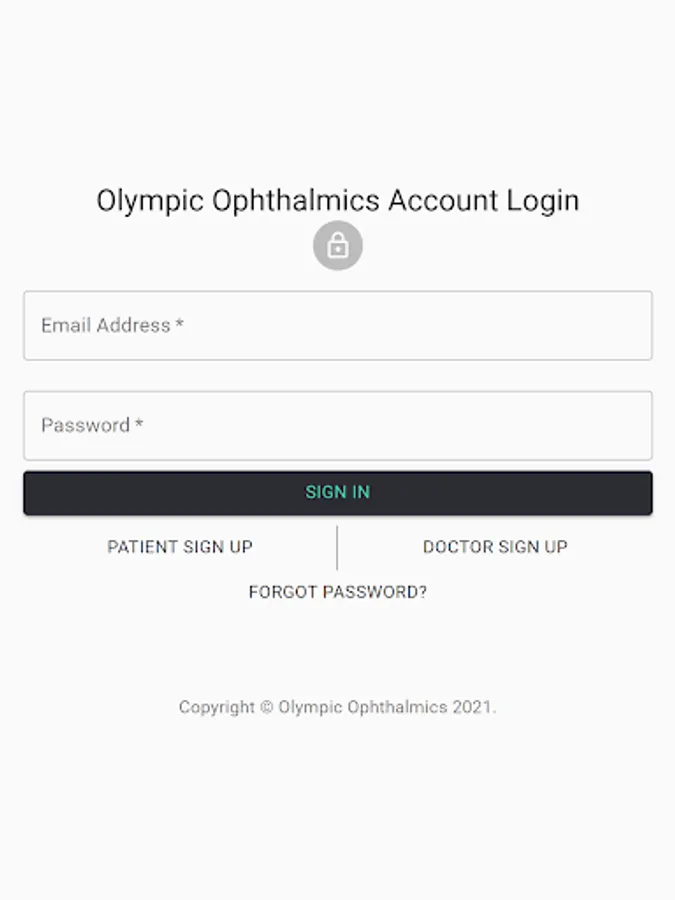Click the Olympic Ophthalmics Account Login heading

tap(337, 200)
